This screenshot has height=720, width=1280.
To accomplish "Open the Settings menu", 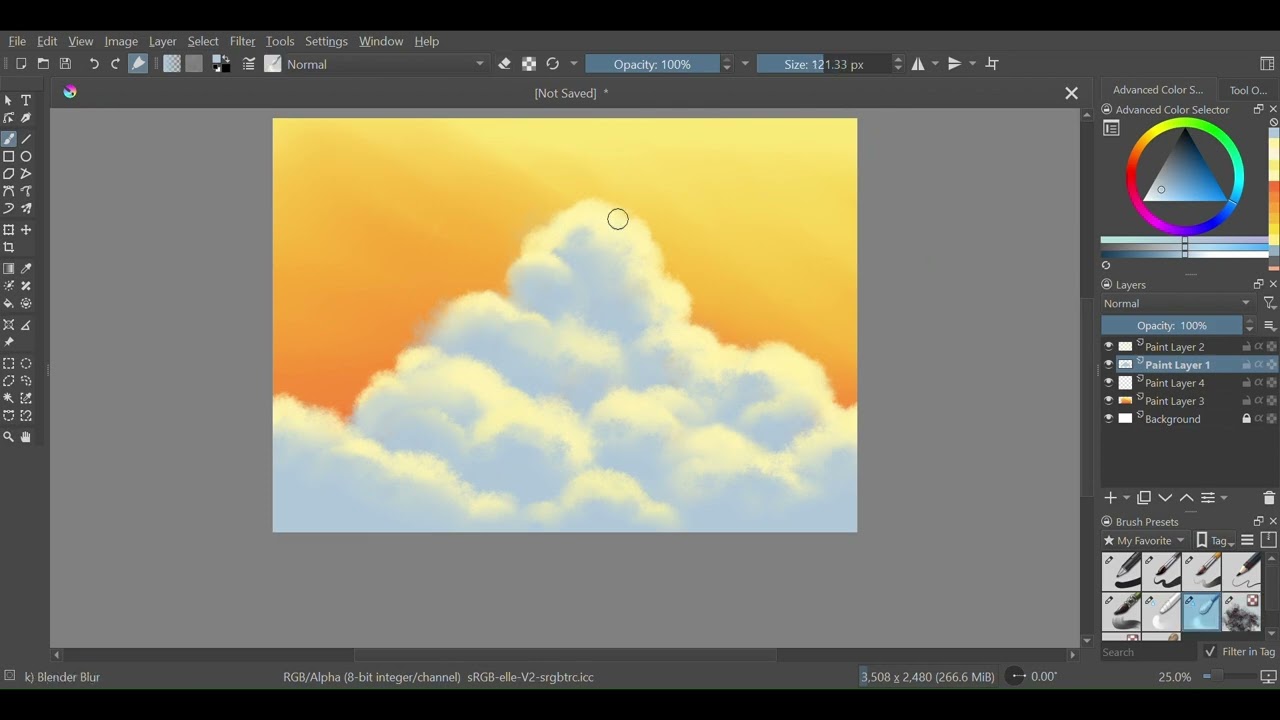I will point(326,41).
